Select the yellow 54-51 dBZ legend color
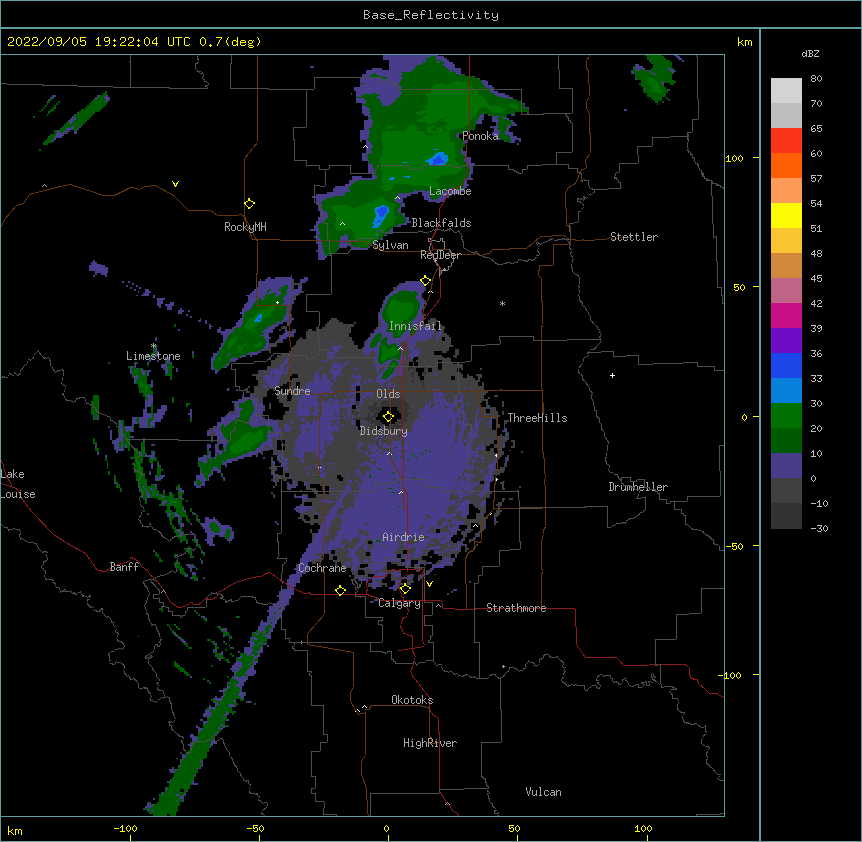Screen dimensions: 862x842 click(x=786, y=215)
